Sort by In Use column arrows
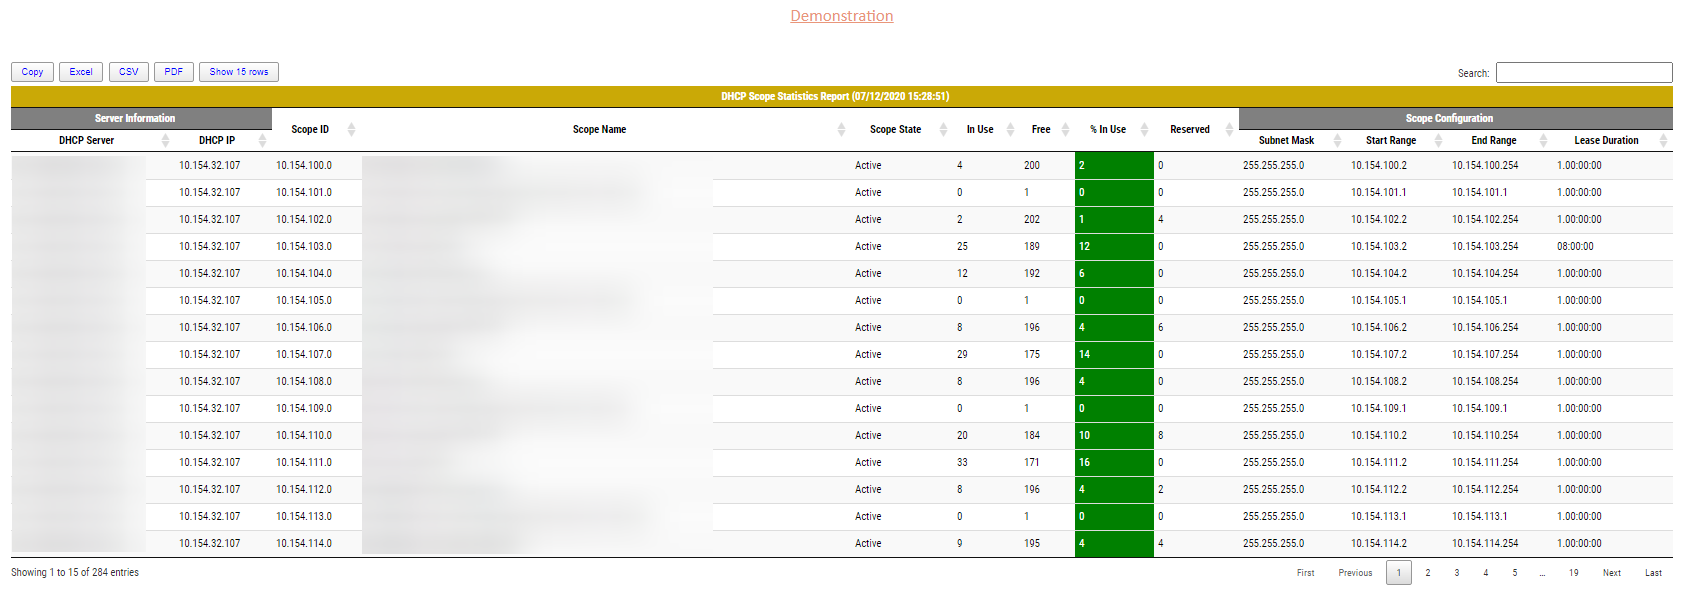Viewport: 1682px width, 594px height. click(1010, 130)
